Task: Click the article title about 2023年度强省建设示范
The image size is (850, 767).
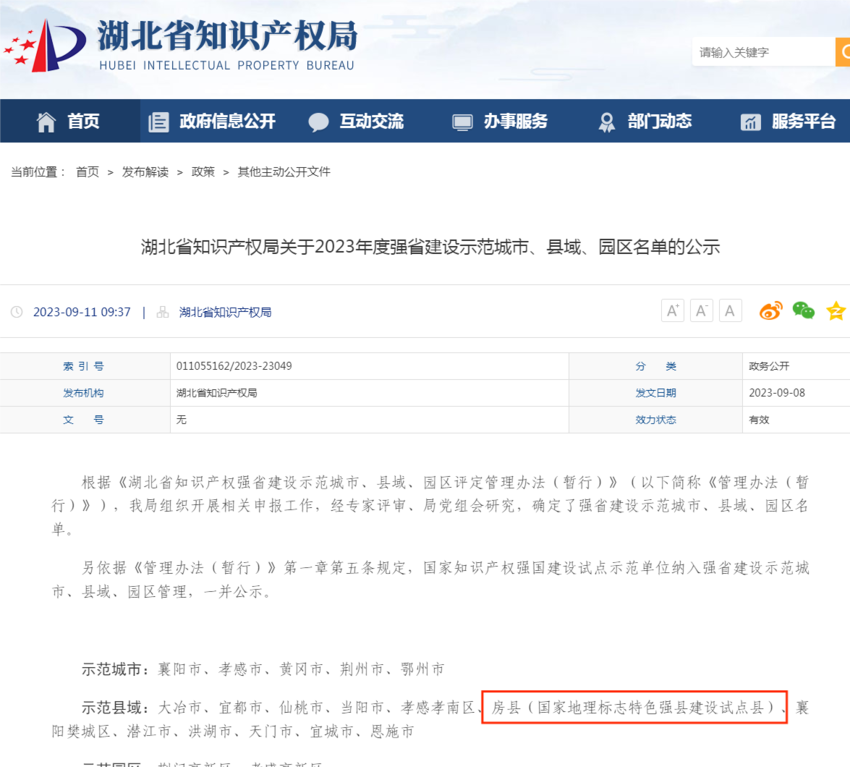Action: click(430, 247)
